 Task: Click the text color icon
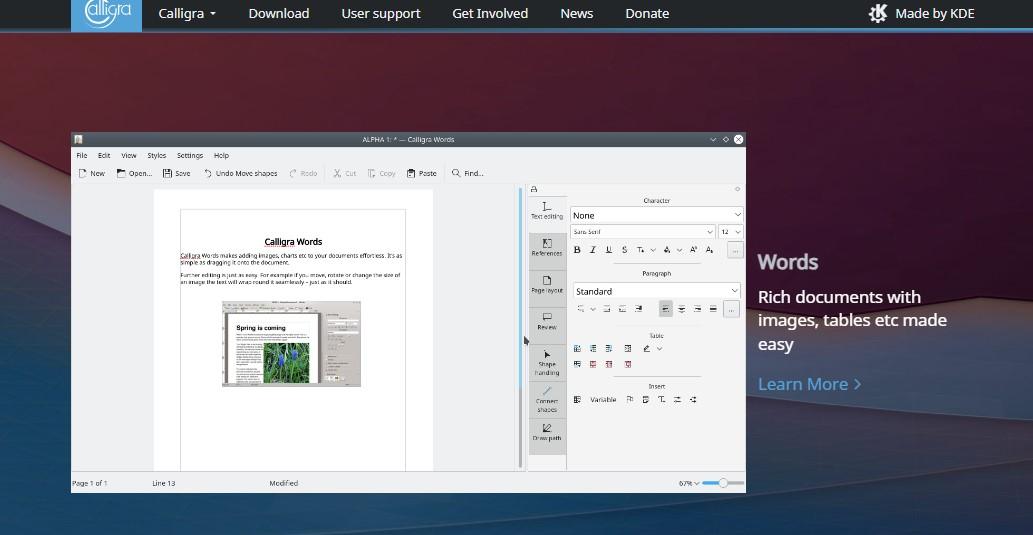click(x=640, y=250)
